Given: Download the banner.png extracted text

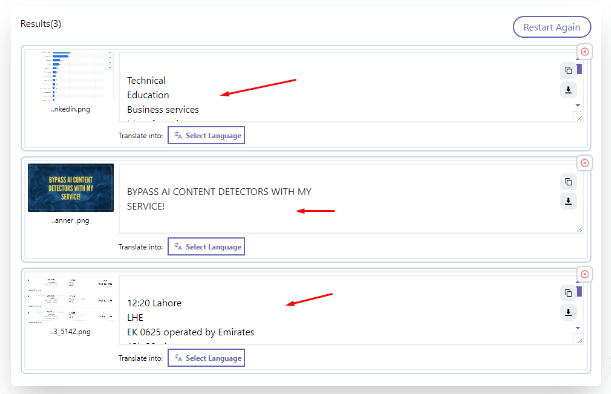Looking at the screenshot, I should tap(568, 201).
